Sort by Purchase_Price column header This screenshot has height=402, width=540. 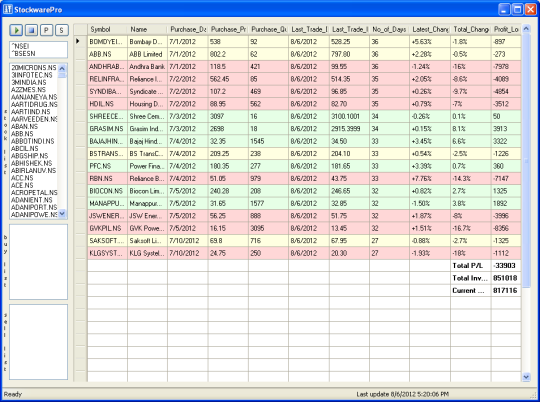(228, 30)
